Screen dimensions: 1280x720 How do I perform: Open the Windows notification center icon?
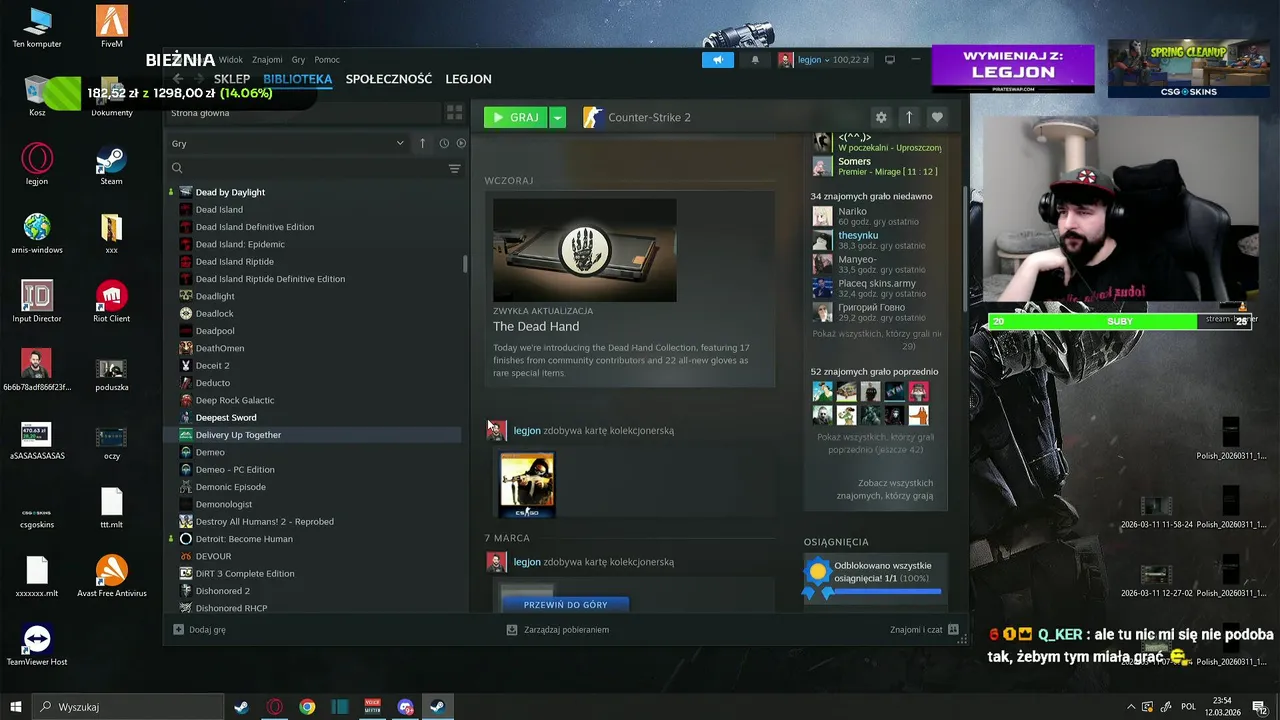pos(1259,707)
